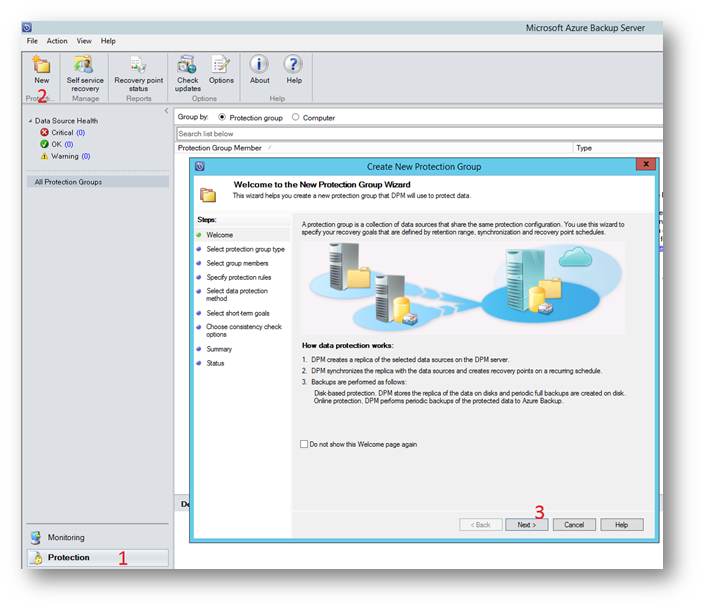Click the Cancel button in wizard

pos(574,525)
